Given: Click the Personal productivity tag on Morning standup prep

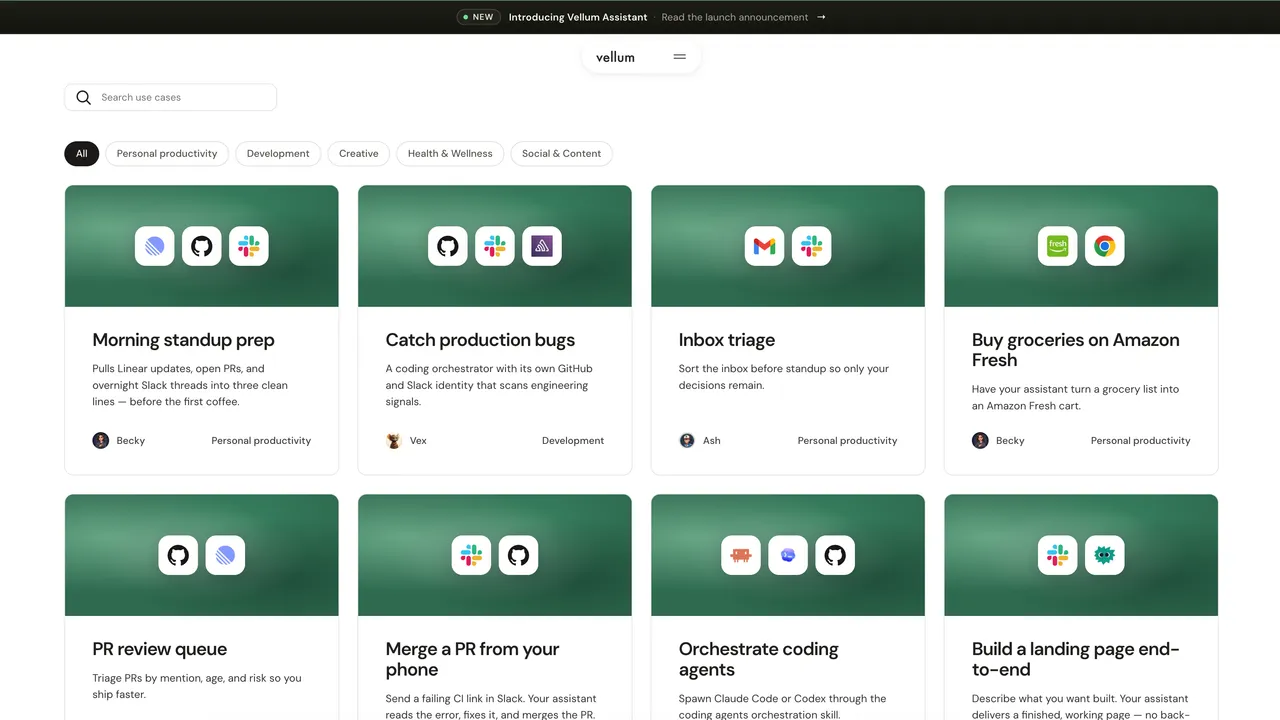Looking at the screenshot, I should (261, 441).
